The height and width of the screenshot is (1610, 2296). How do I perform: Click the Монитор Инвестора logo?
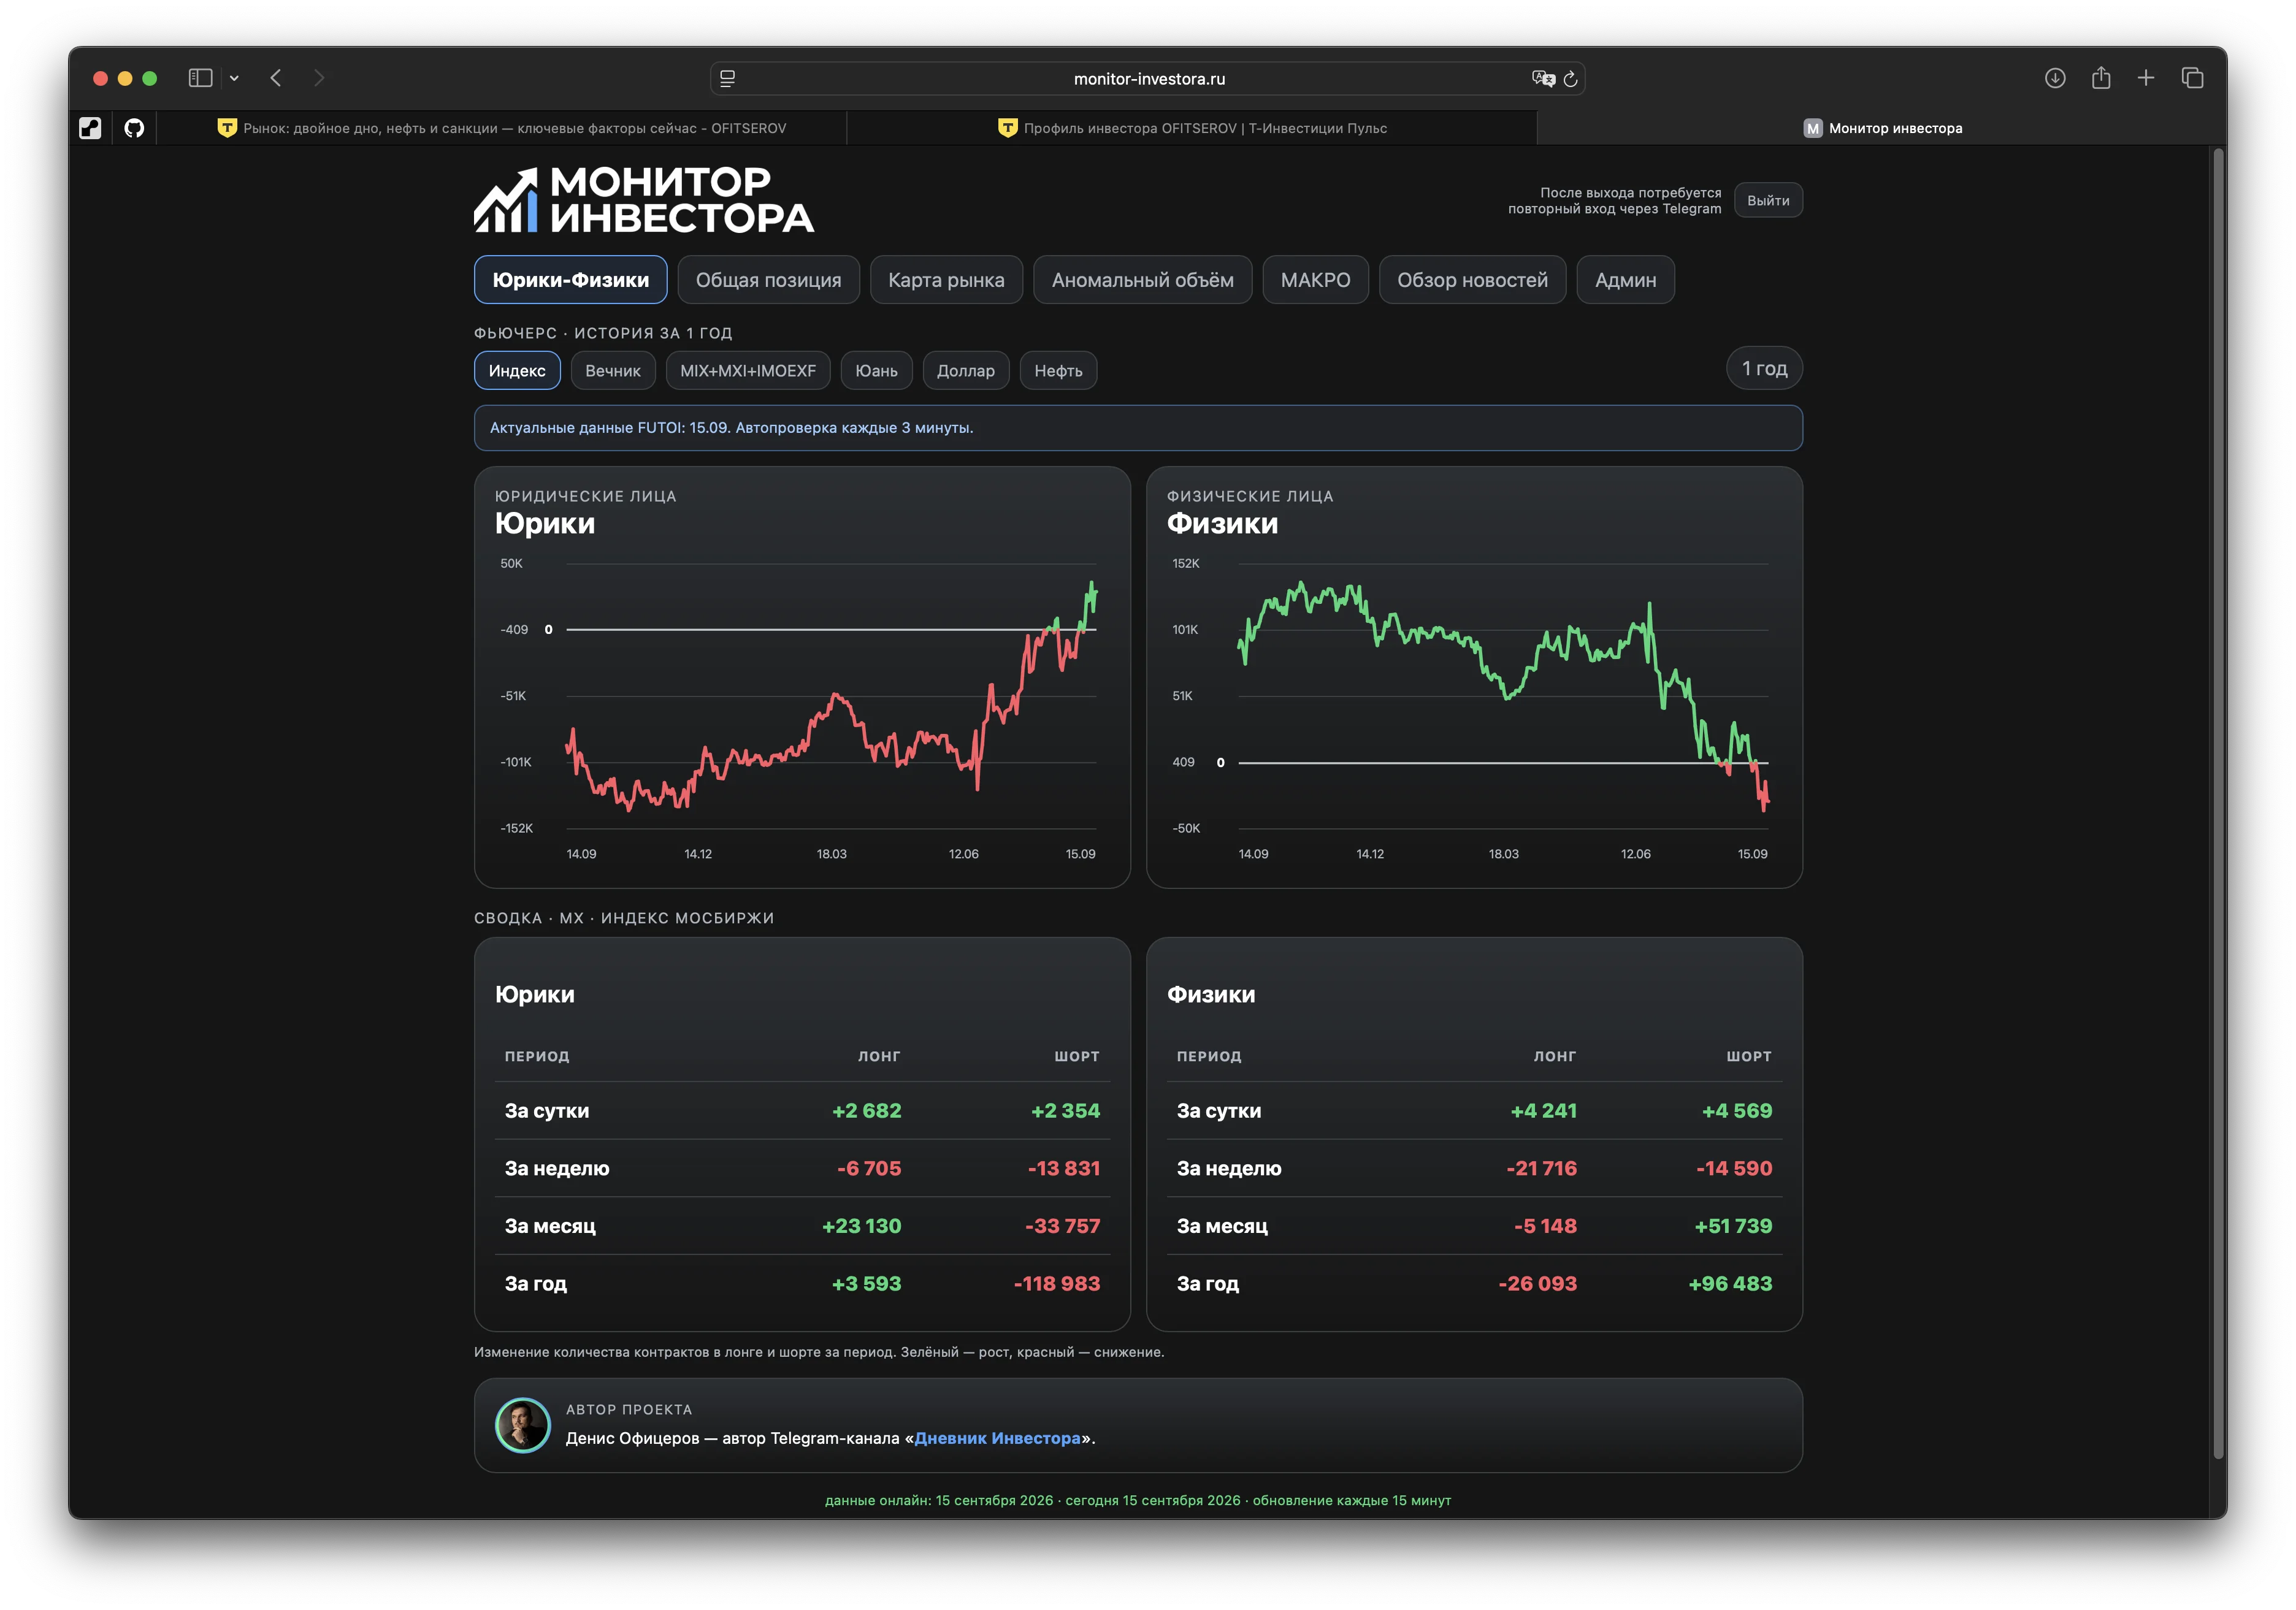click(x=644, y=200)
